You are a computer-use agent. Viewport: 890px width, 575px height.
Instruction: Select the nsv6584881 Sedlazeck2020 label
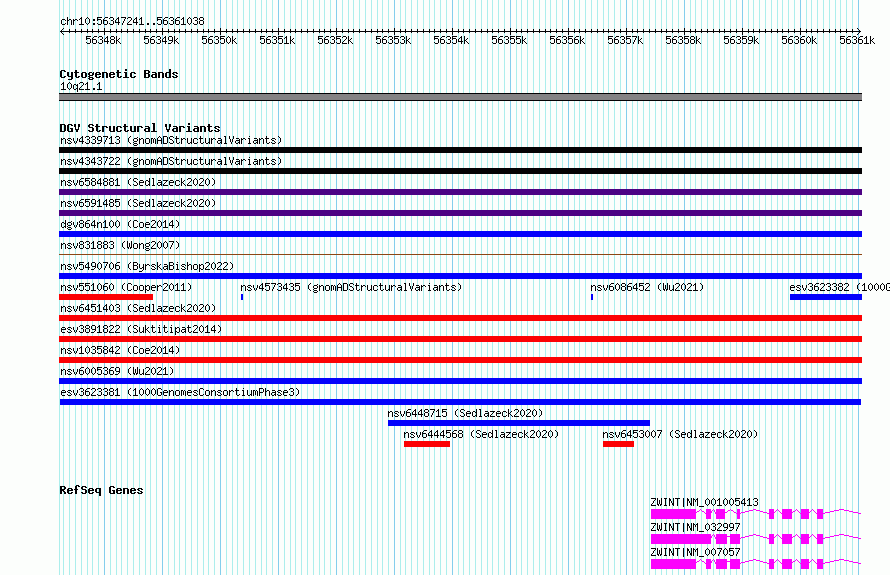tap(138, 182)
